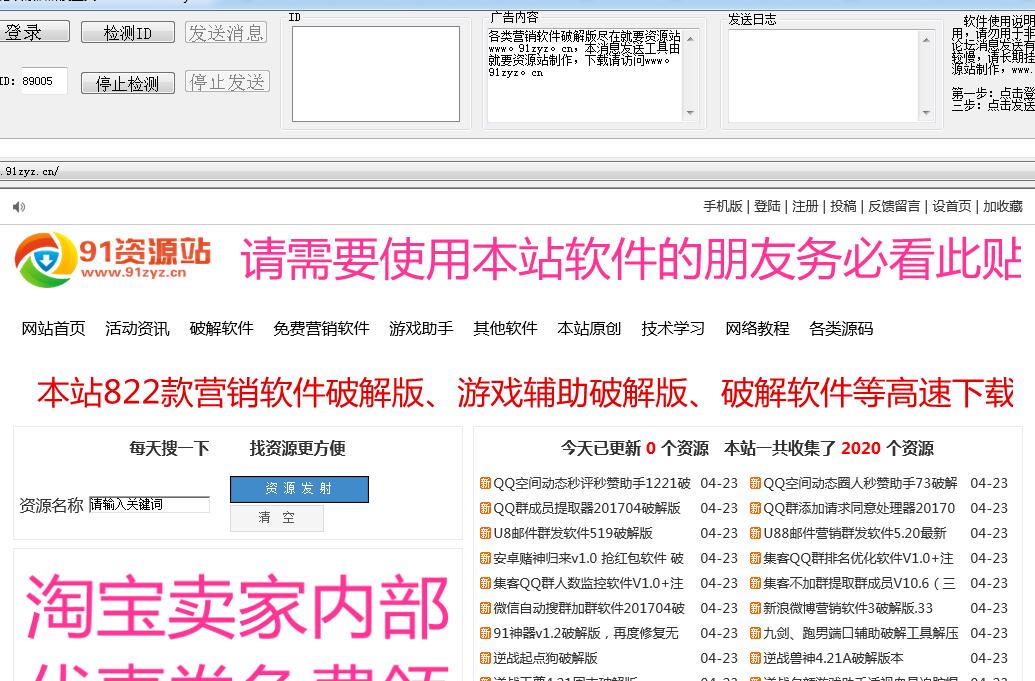Click inside the 发送日志 log box
This screenshot has height=681, width=1035.
[x=823, y=75]
